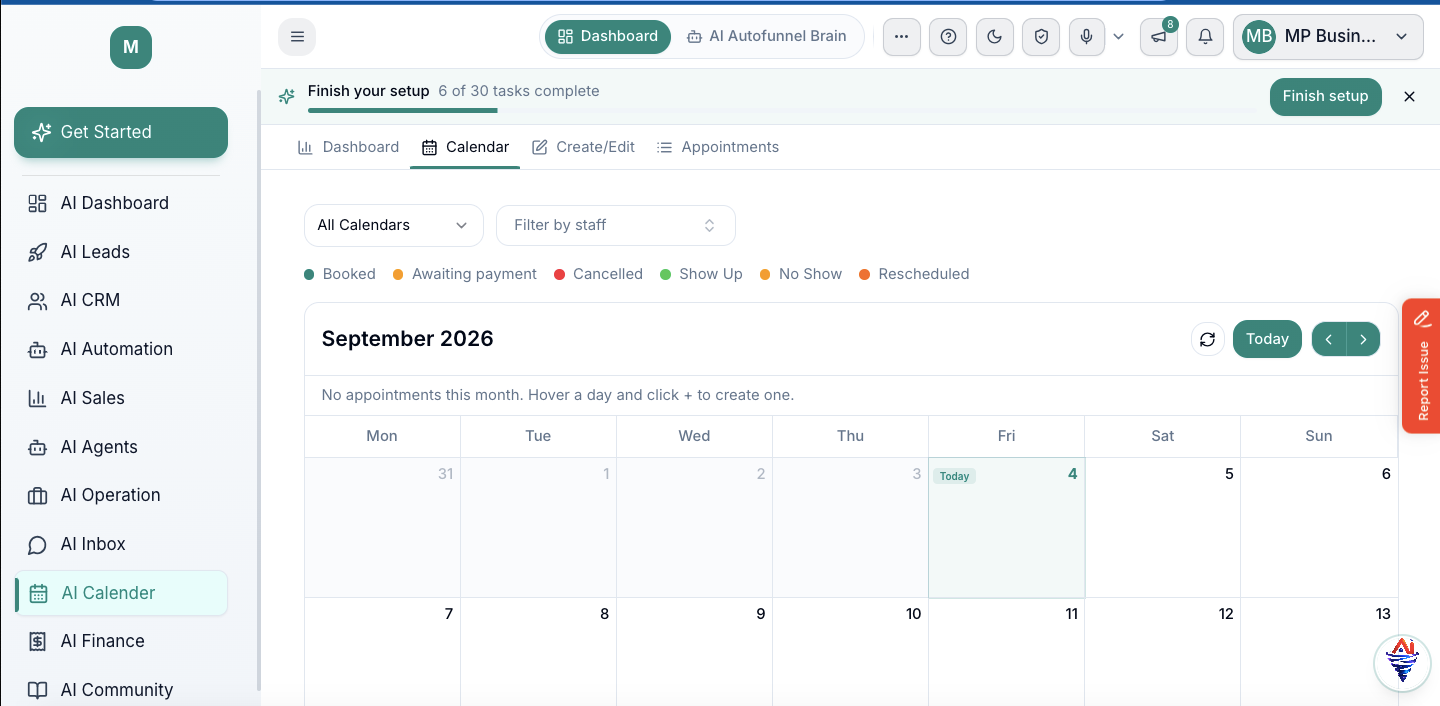1440x706 pixels.
Task: Open AI Automation in sidebar
Action: (x=121, y=349)
